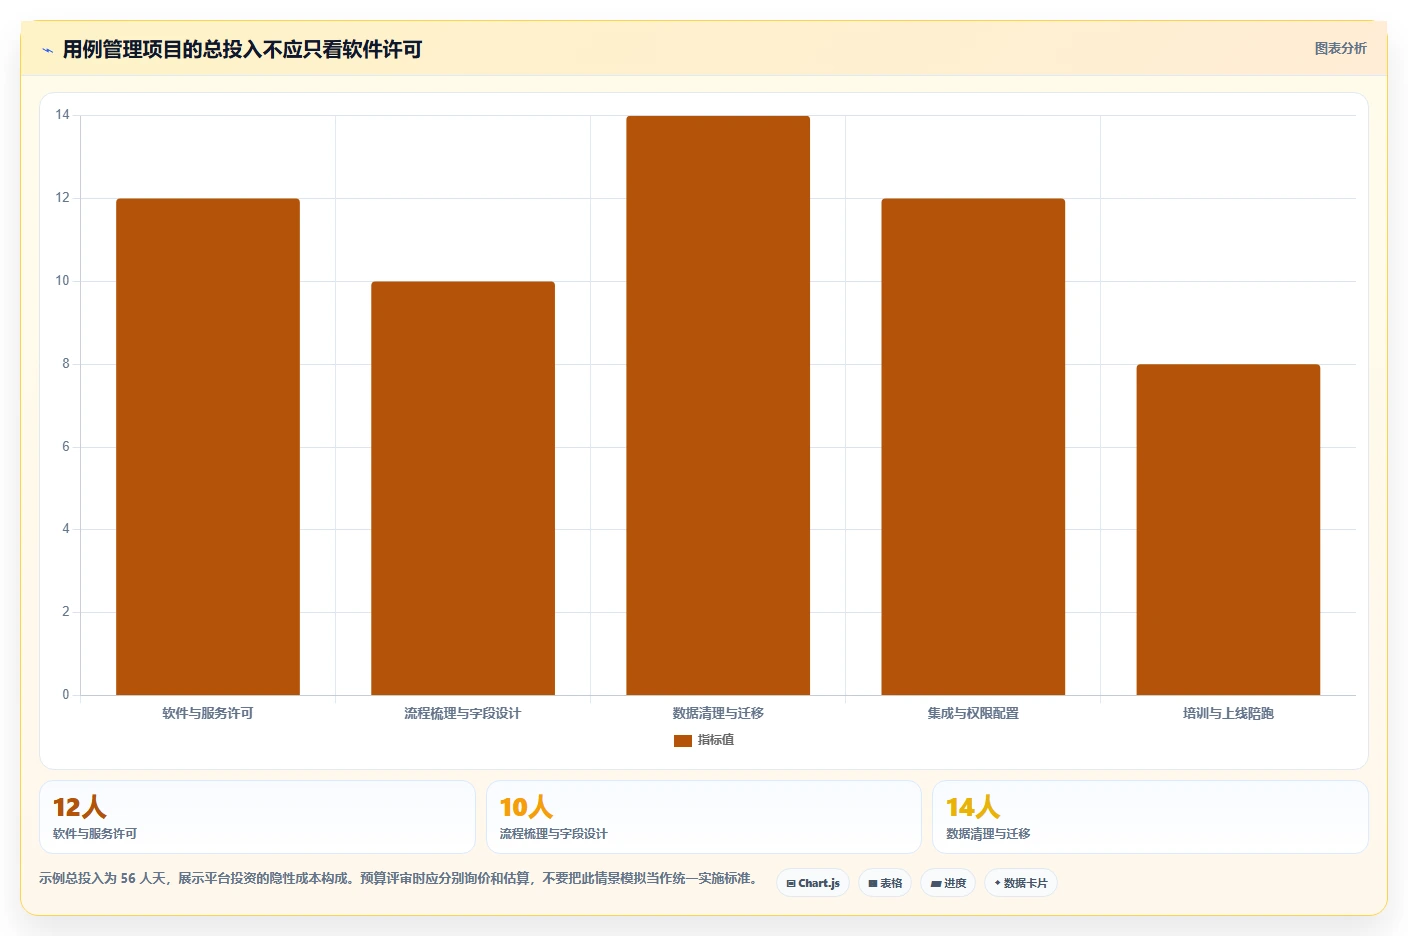This screenshot has width=1408, height=936.
Task: Select the 集成与权限配置 bar in the chart
Action: 973,446
